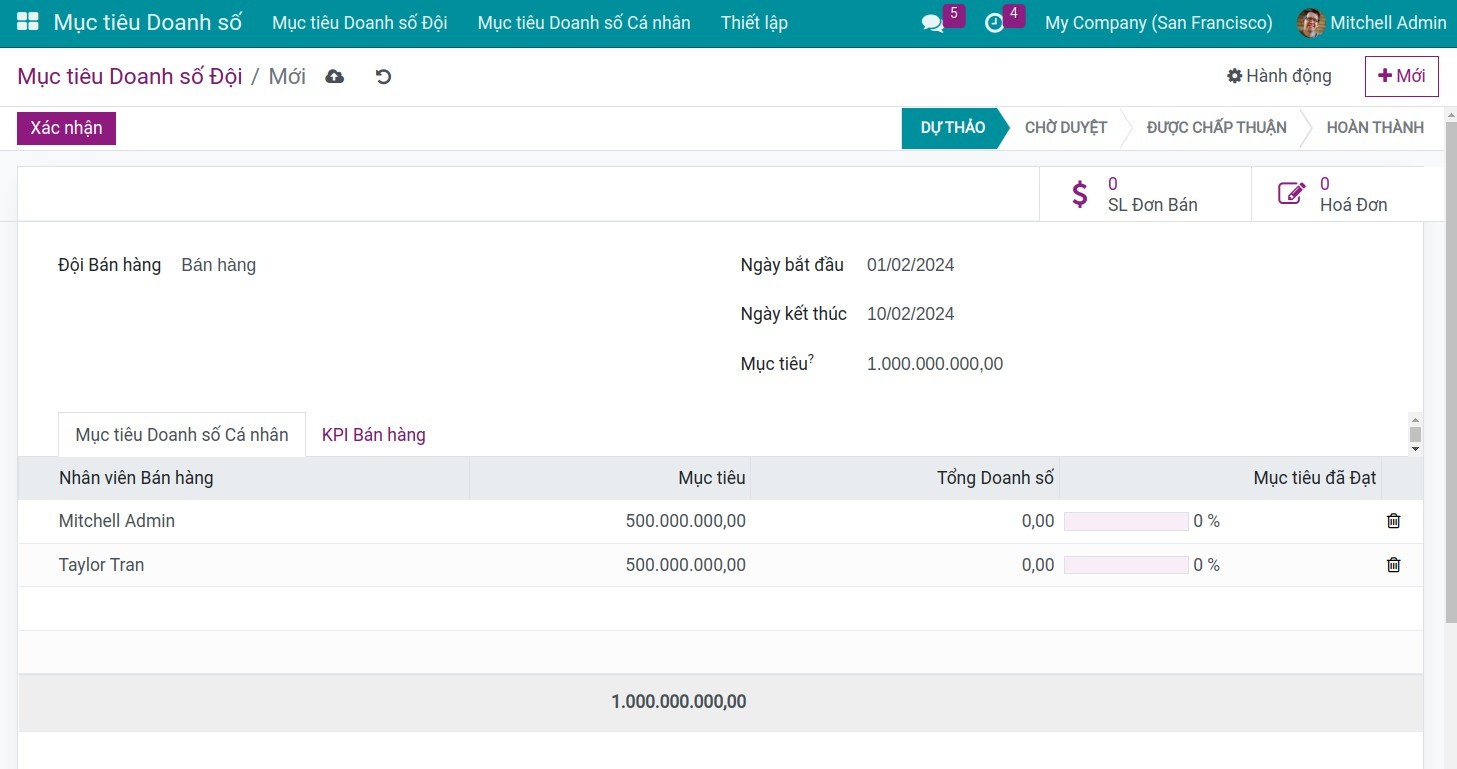Click the Mới create button

[x=1401, y=76]
